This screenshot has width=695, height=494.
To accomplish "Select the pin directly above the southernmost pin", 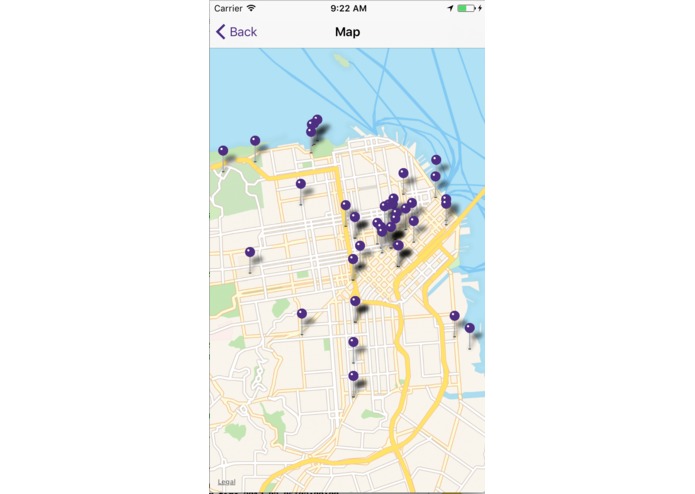I will click(353, 342).
